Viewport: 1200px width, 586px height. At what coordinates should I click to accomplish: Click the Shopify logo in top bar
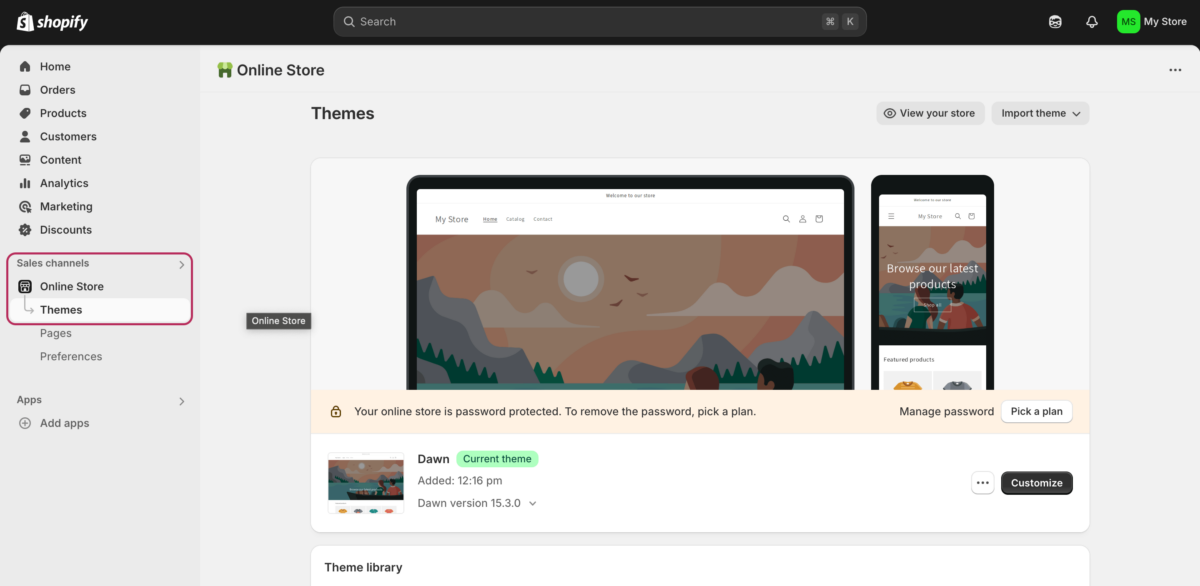pyautogui.click(x=52, y=21)
